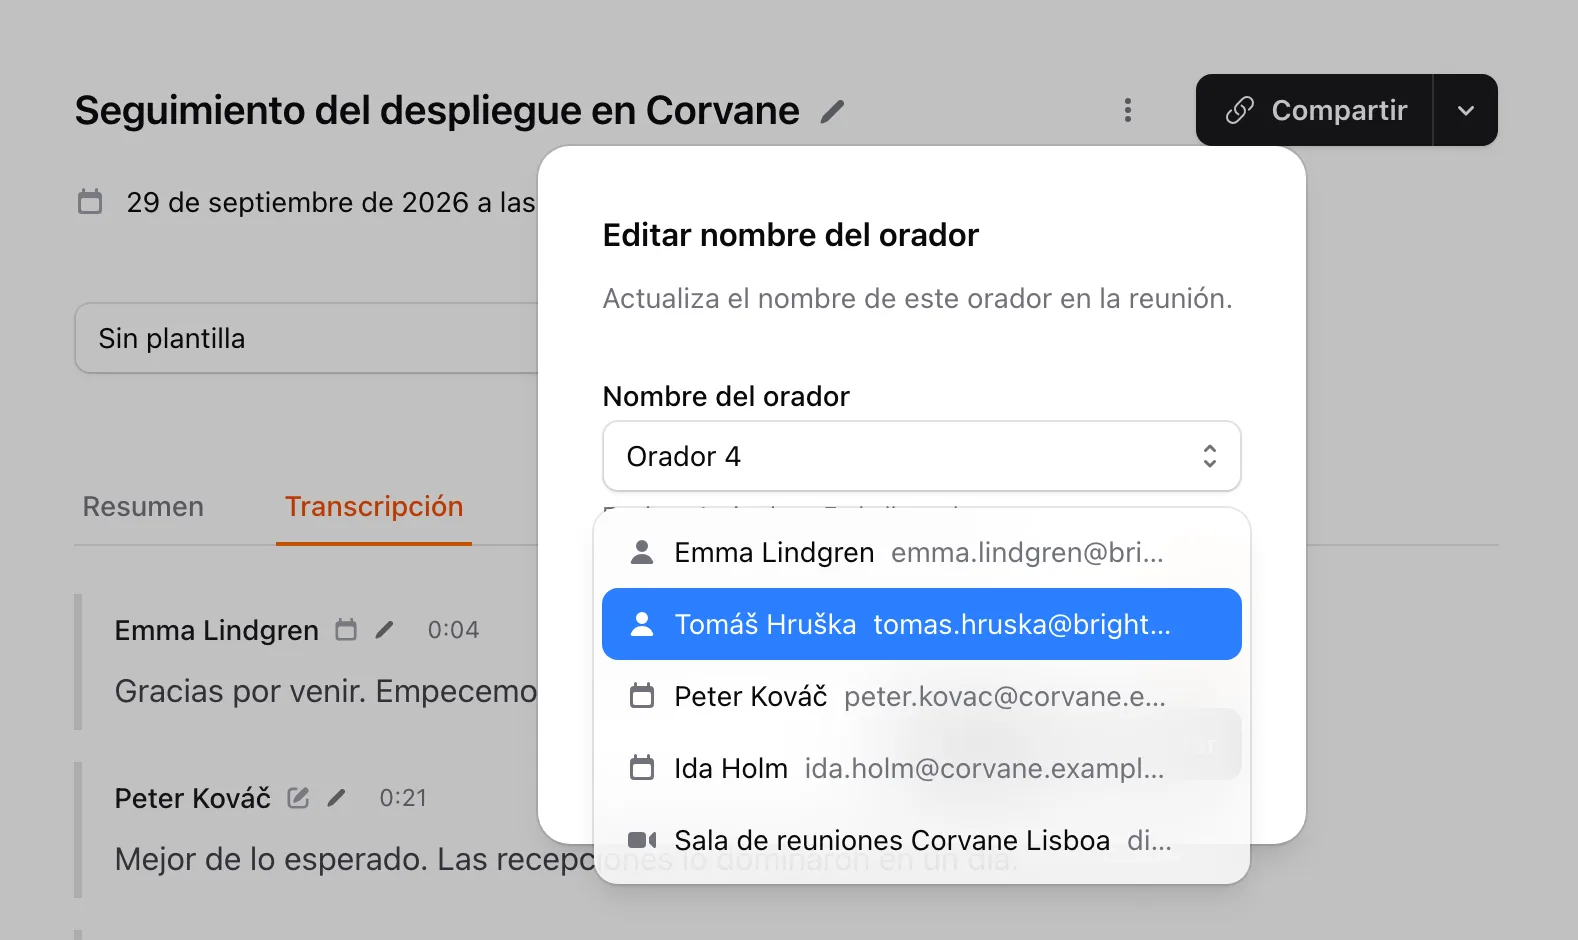Click pencil icon next to Emma Lindgren transcript
1578x940 pixels.
click(384, 630)
